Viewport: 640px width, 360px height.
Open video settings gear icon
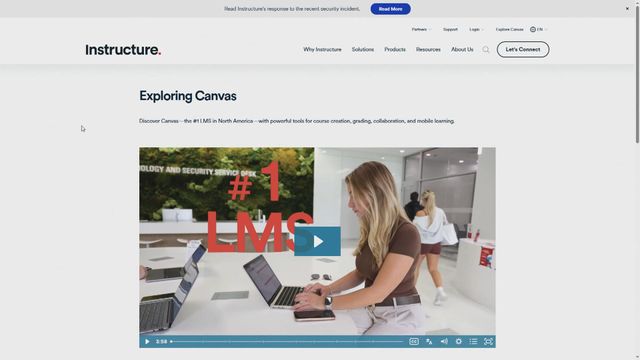pos(458,342)
